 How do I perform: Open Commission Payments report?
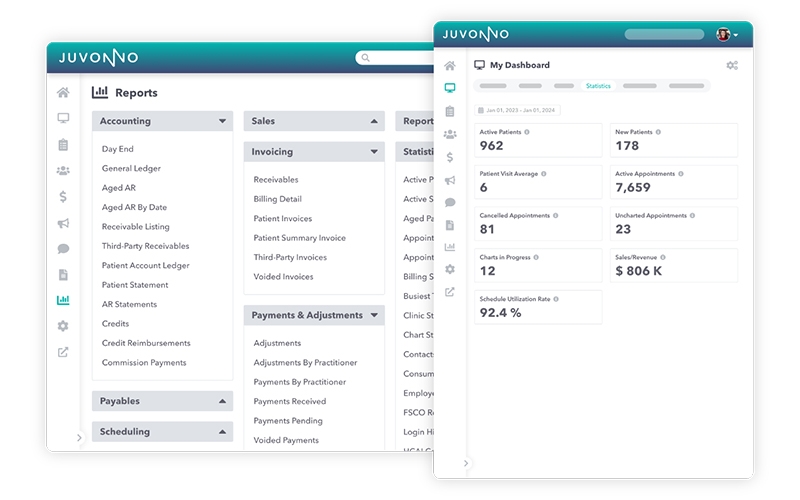pyautogui.click(x=144, y=362)
